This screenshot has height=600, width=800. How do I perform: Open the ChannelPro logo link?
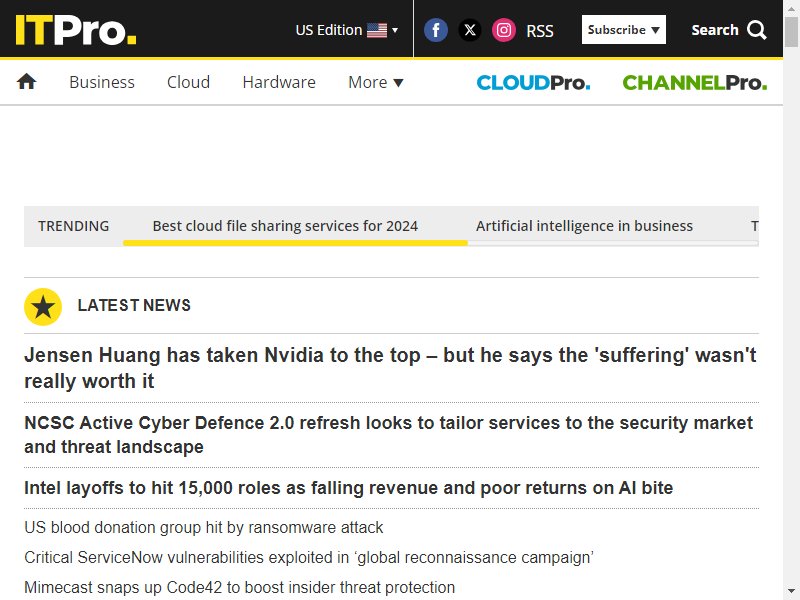[694, 82]
